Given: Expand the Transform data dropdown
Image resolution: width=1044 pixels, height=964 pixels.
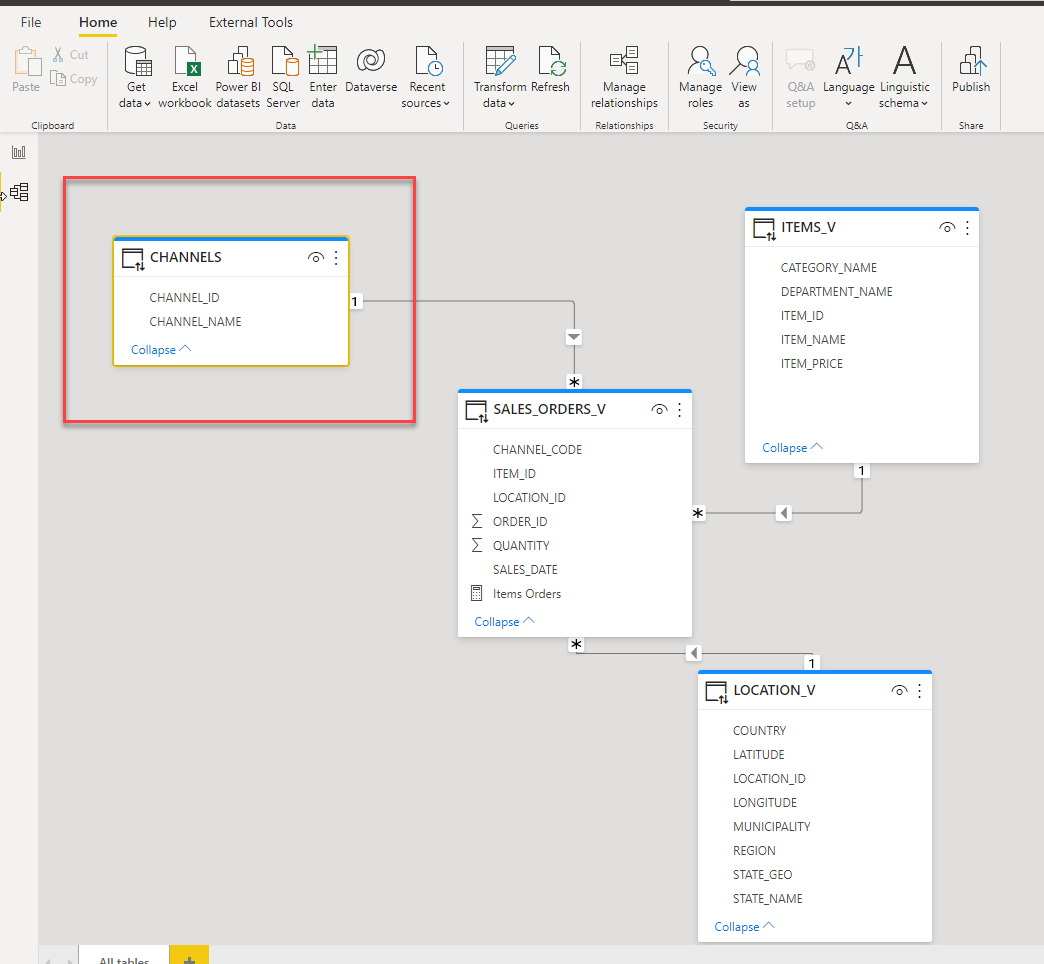Looking at the screenshot, I should point(499,103).
